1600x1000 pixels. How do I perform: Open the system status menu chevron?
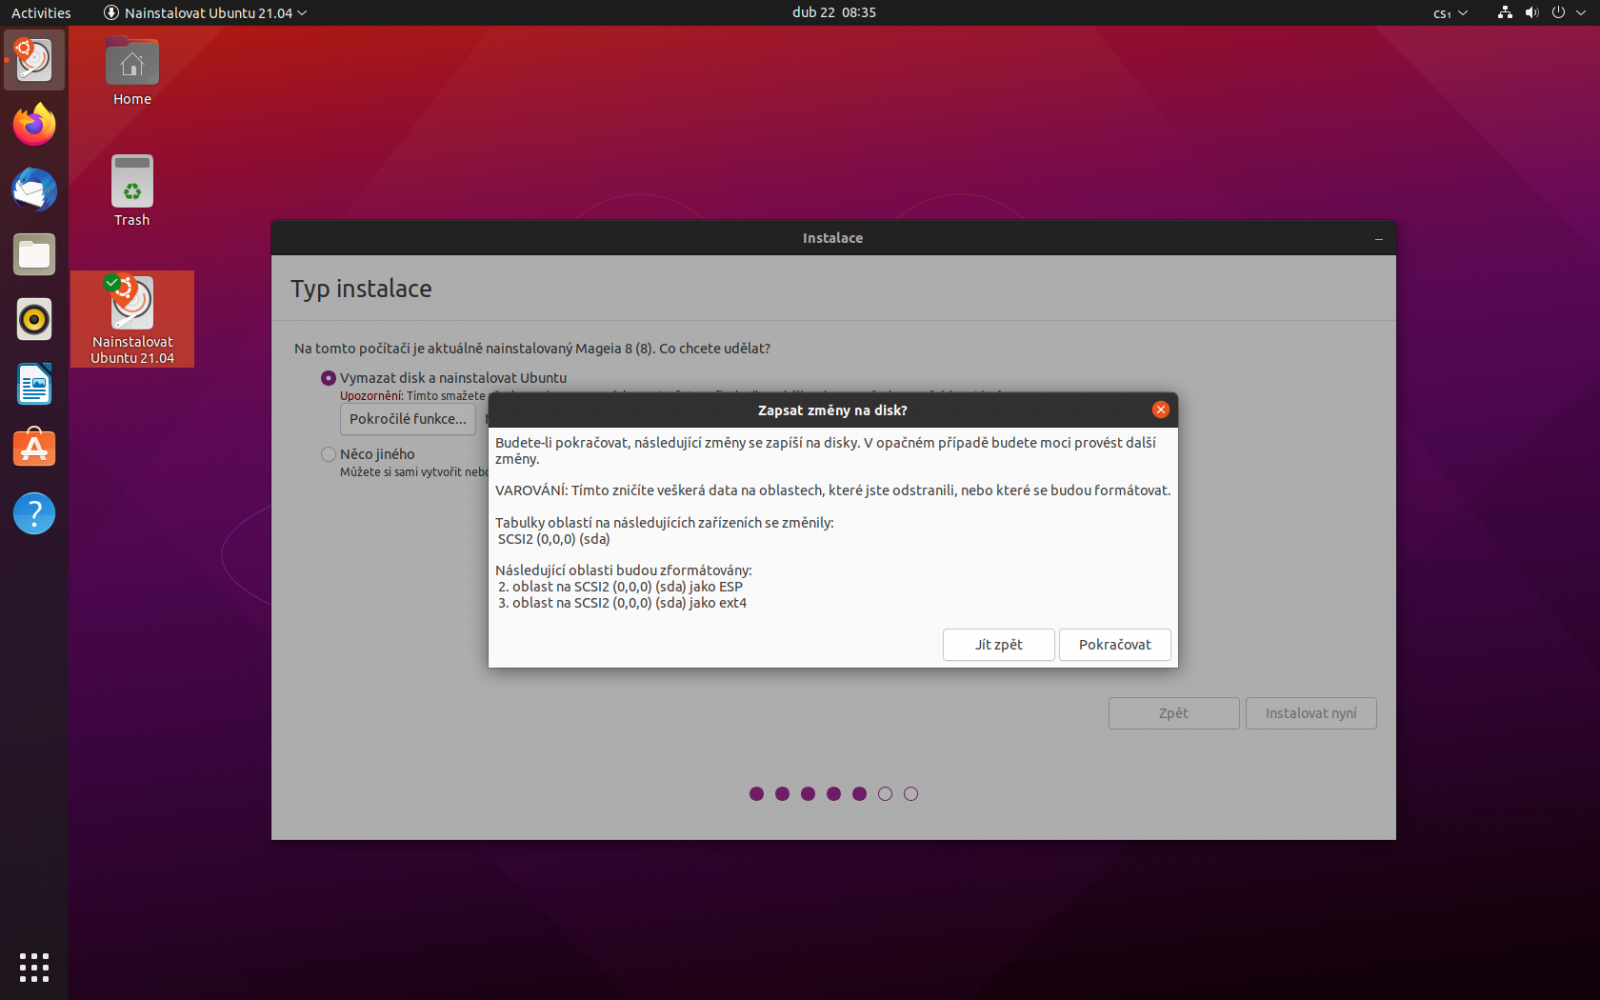[1580, 13]
